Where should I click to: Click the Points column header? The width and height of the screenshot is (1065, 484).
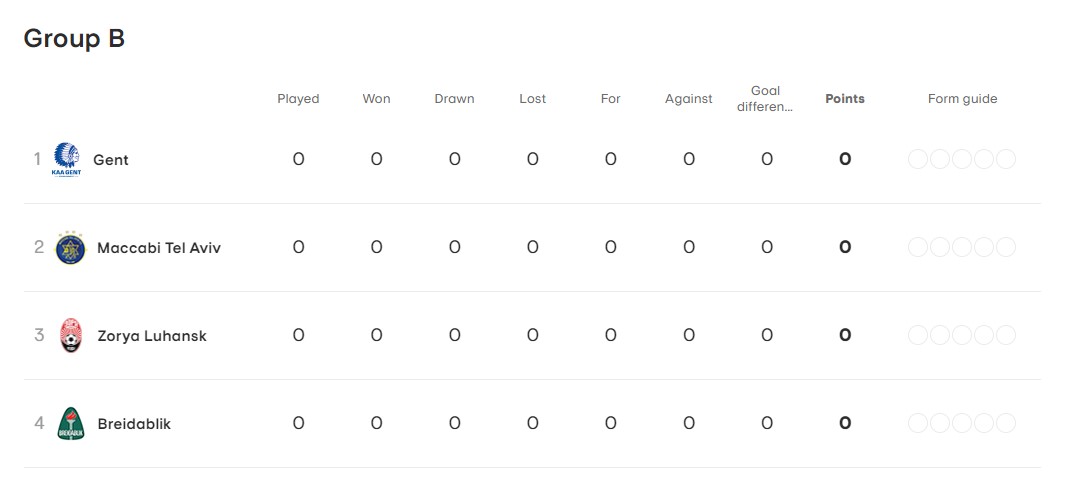(845, 98)
